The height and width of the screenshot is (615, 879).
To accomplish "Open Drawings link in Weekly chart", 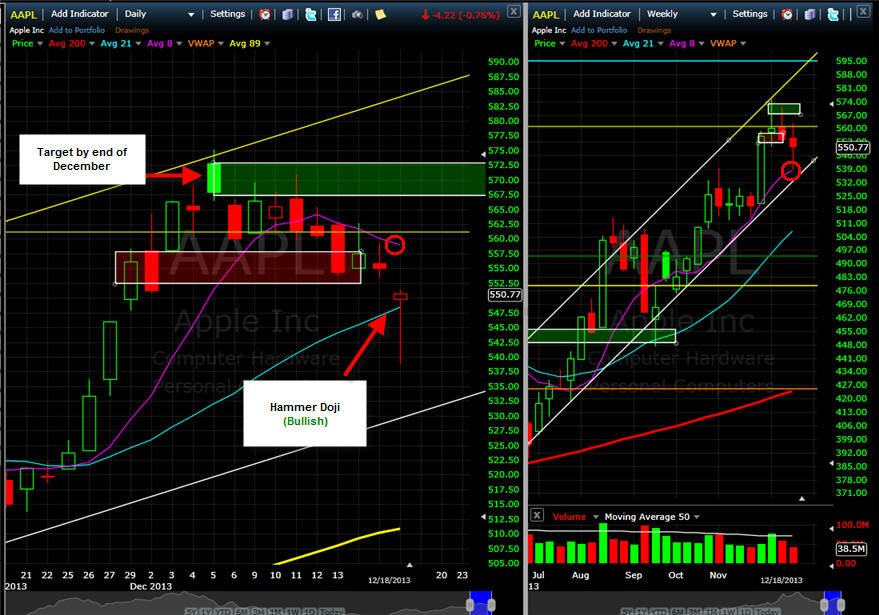I will pyautogui.click(x=654, y=30).
